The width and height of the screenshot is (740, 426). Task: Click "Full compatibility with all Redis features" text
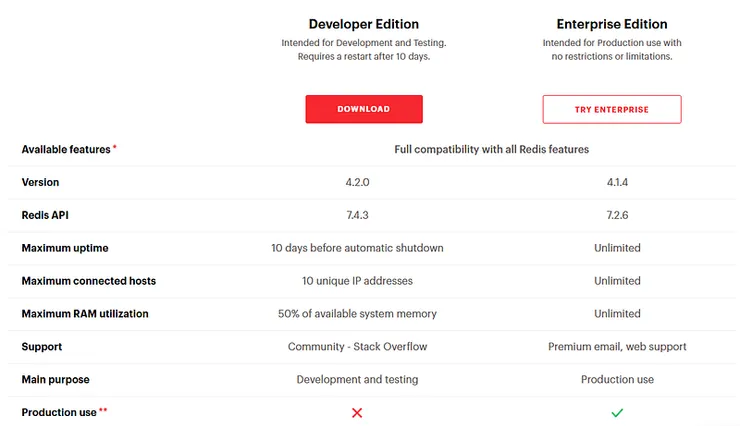pos(491,149)
